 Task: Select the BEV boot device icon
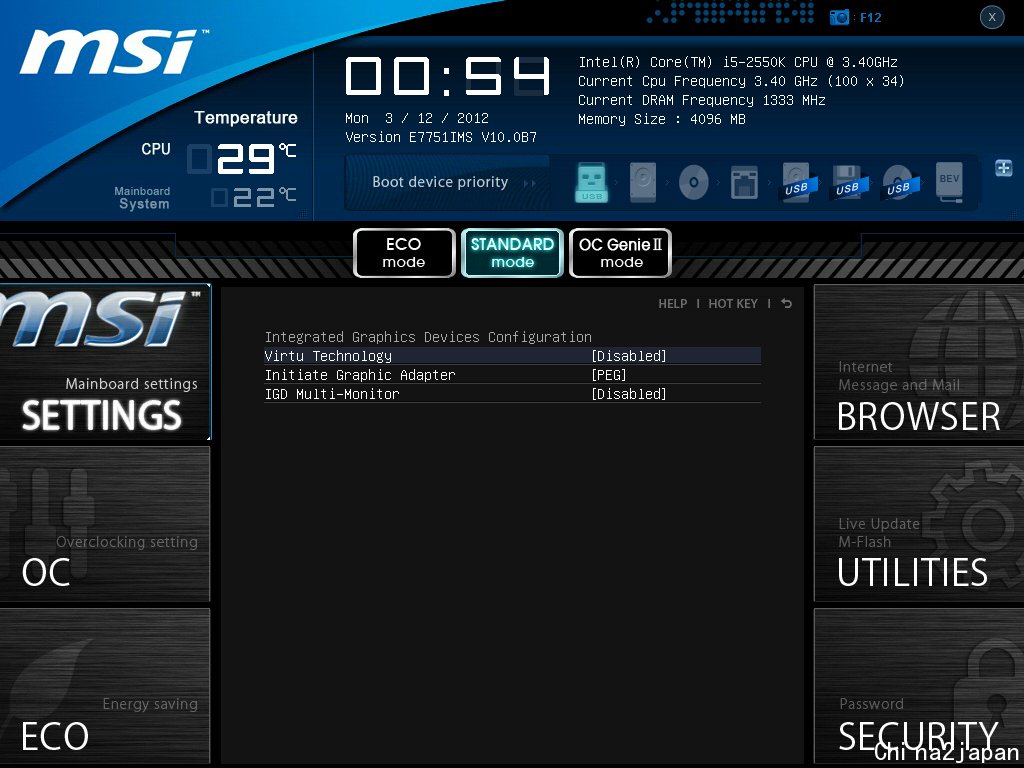pyautogui.click(x=949, y=182)
